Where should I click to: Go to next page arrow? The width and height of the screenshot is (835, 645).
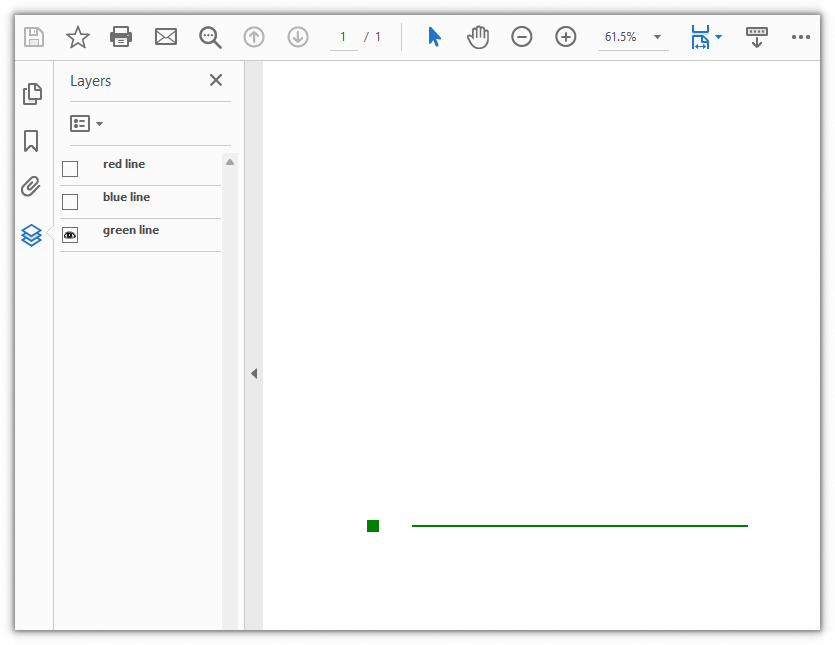coord(298,37)
